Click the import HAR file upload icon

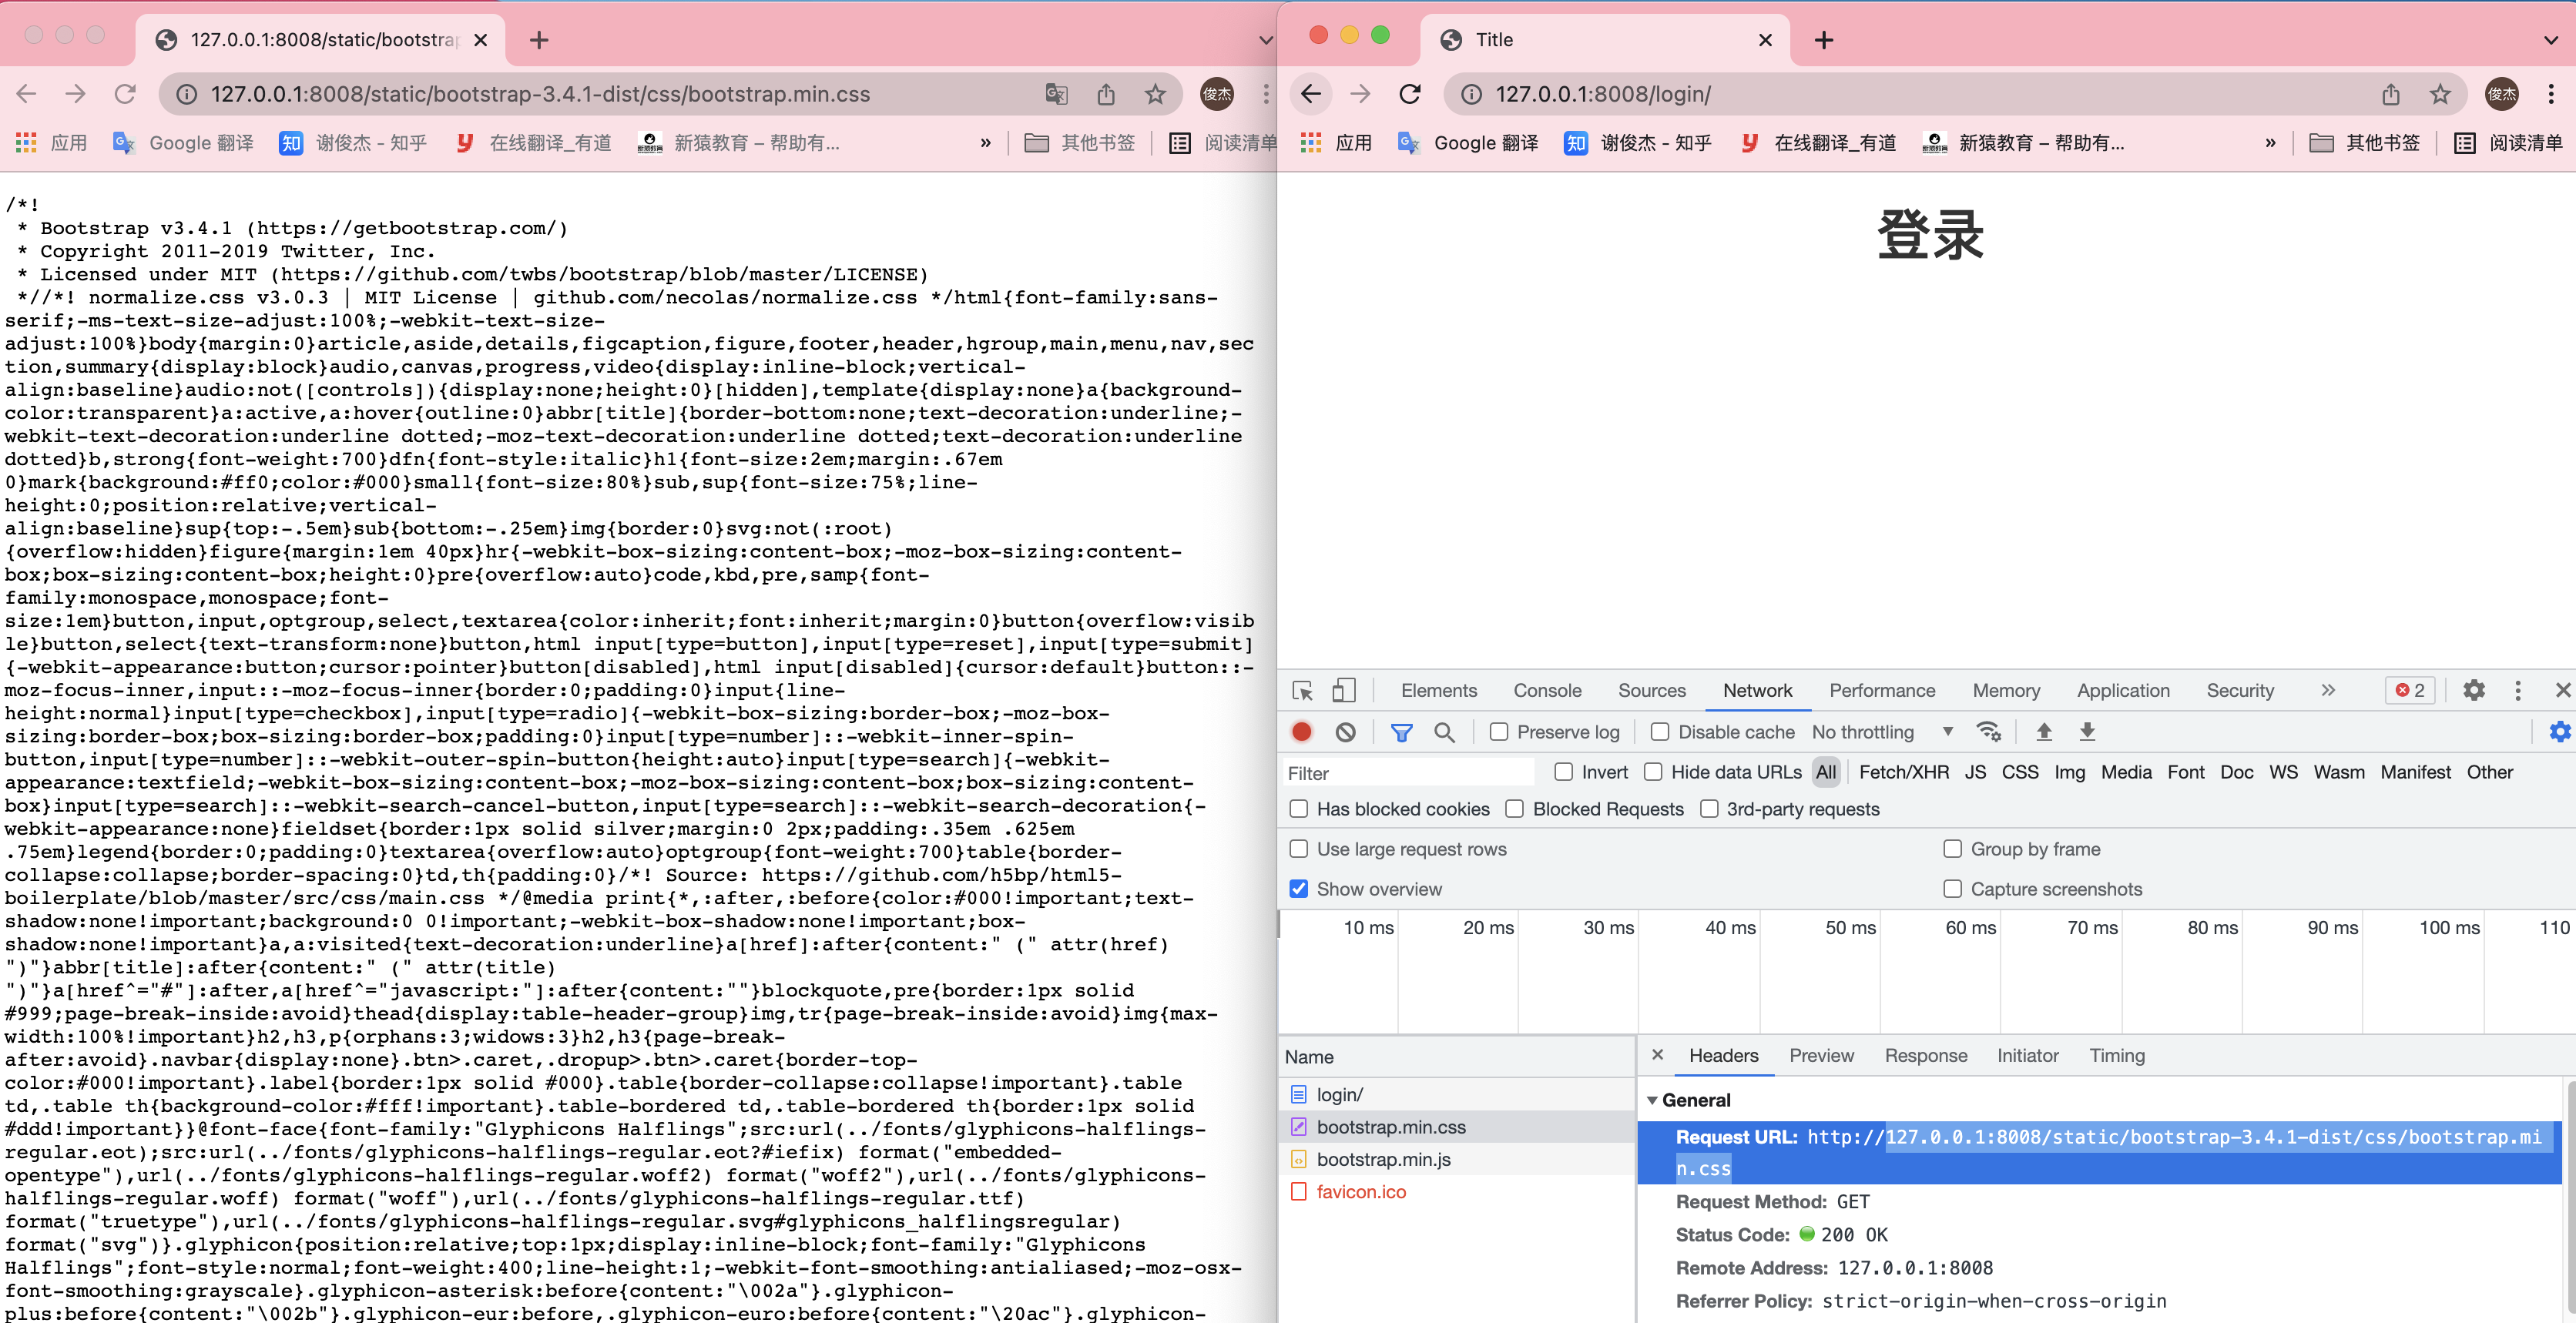click(x=2043, y=732)
